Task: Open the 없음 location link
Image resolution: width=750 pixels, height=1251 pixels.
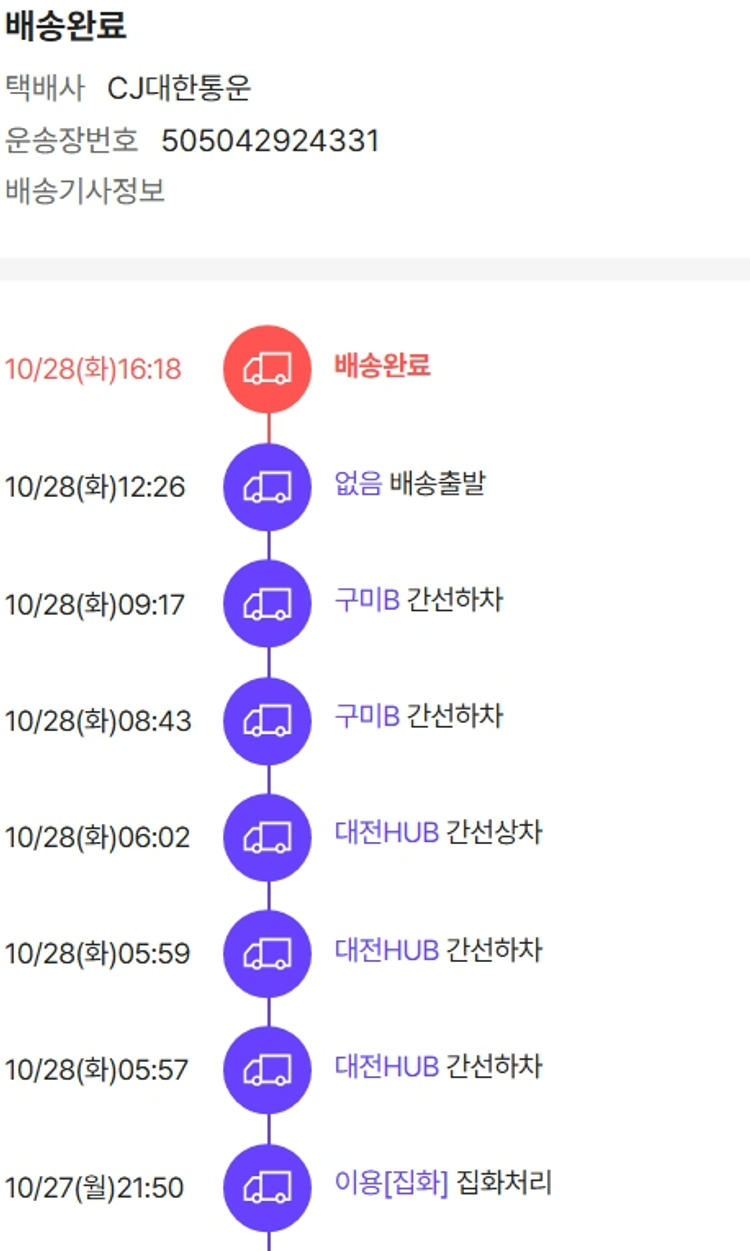Action: point(358,485)
